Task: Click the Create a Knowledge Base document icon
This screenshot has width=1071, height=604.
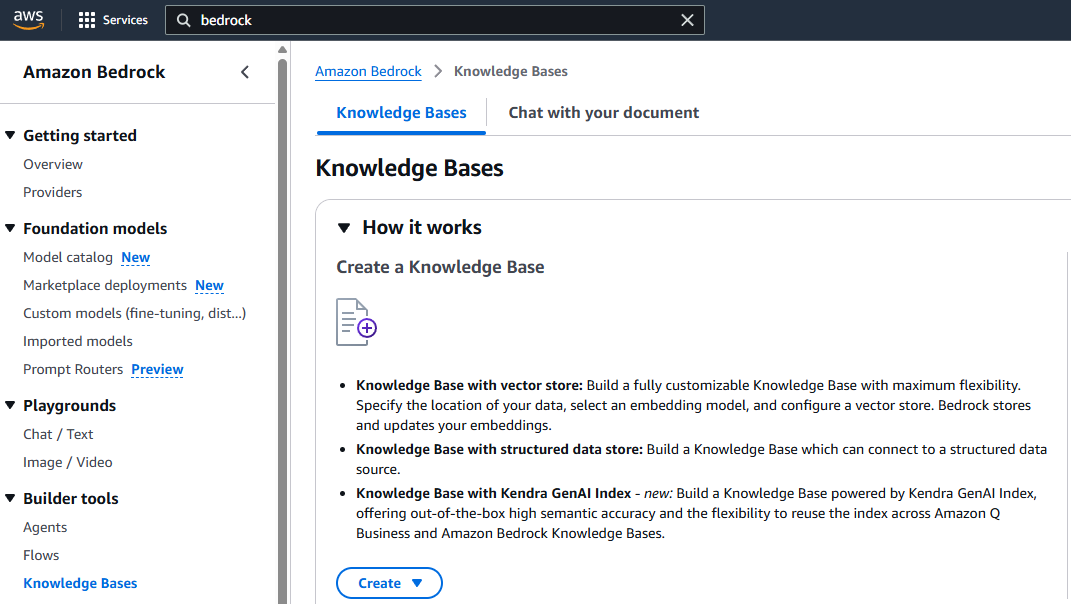Action: click(356, 322)
